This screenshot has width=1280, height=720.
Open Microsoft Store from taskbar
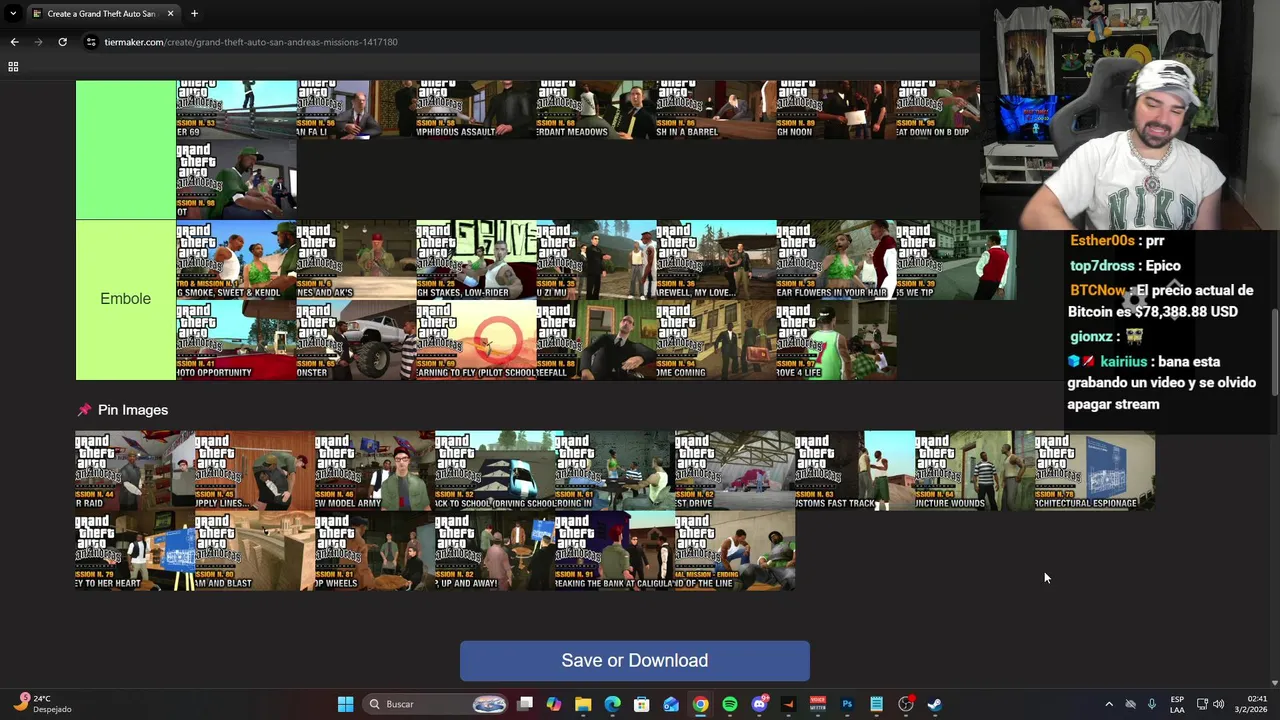click(x=641, y=704)
